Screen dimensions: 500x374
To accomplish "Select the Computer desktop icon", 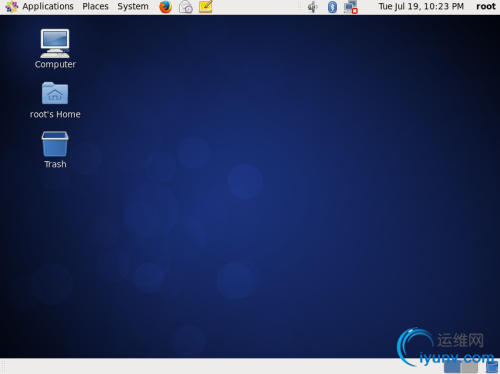I will 55,49.
